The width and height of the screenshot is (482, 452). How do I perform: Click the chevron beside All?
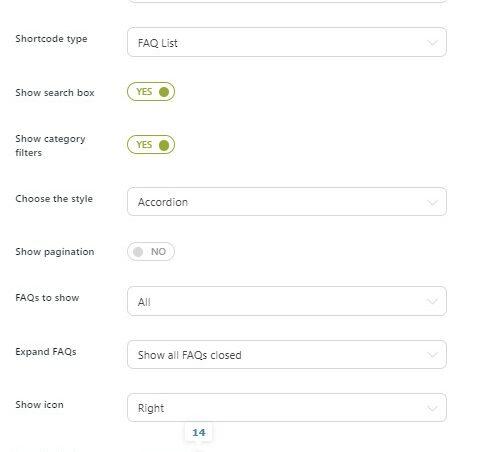pos(432,301)
